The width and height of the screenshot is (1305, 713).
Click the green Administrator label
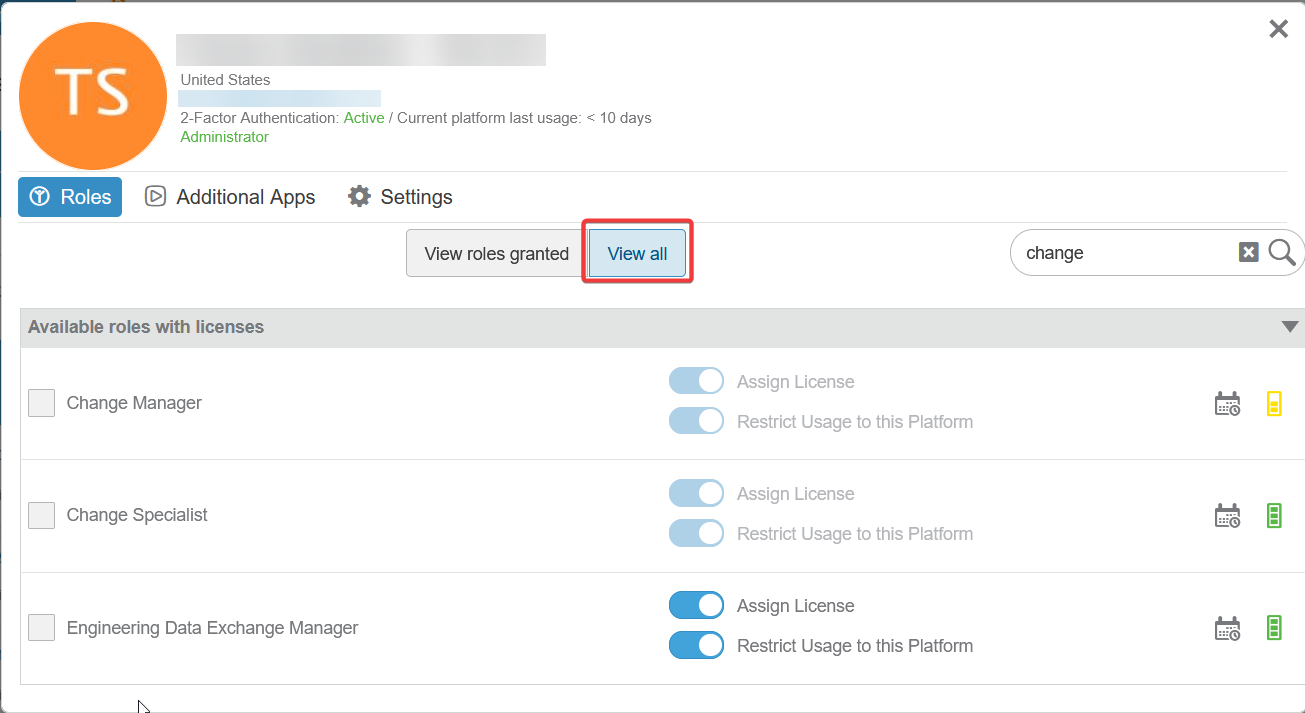(x=224, y=137)
